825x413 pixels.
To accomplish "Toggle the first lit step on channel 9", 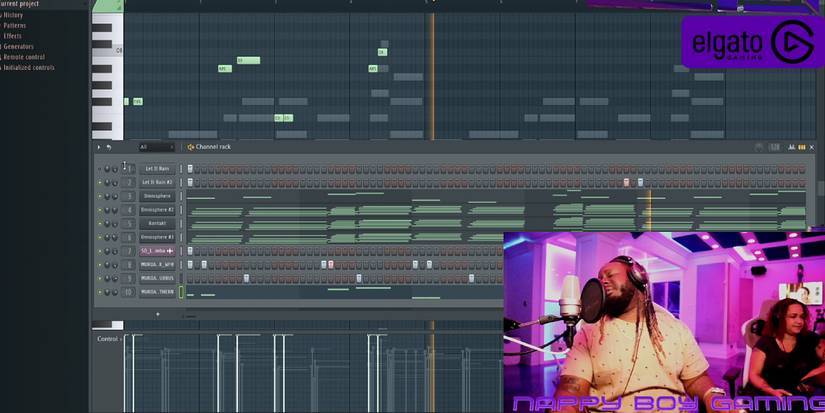I will click(x=246, y=278).
